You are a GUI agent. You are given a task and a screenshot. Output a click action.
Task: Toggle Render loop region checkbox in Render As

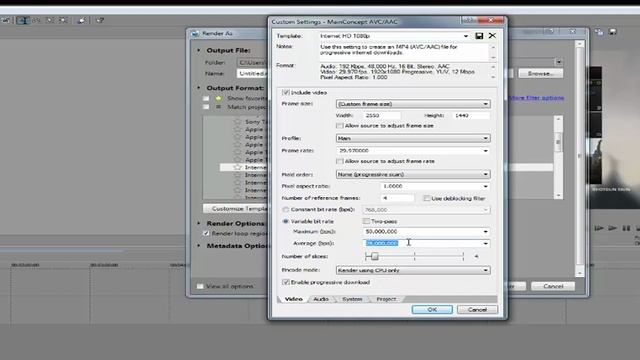[206, 233]
